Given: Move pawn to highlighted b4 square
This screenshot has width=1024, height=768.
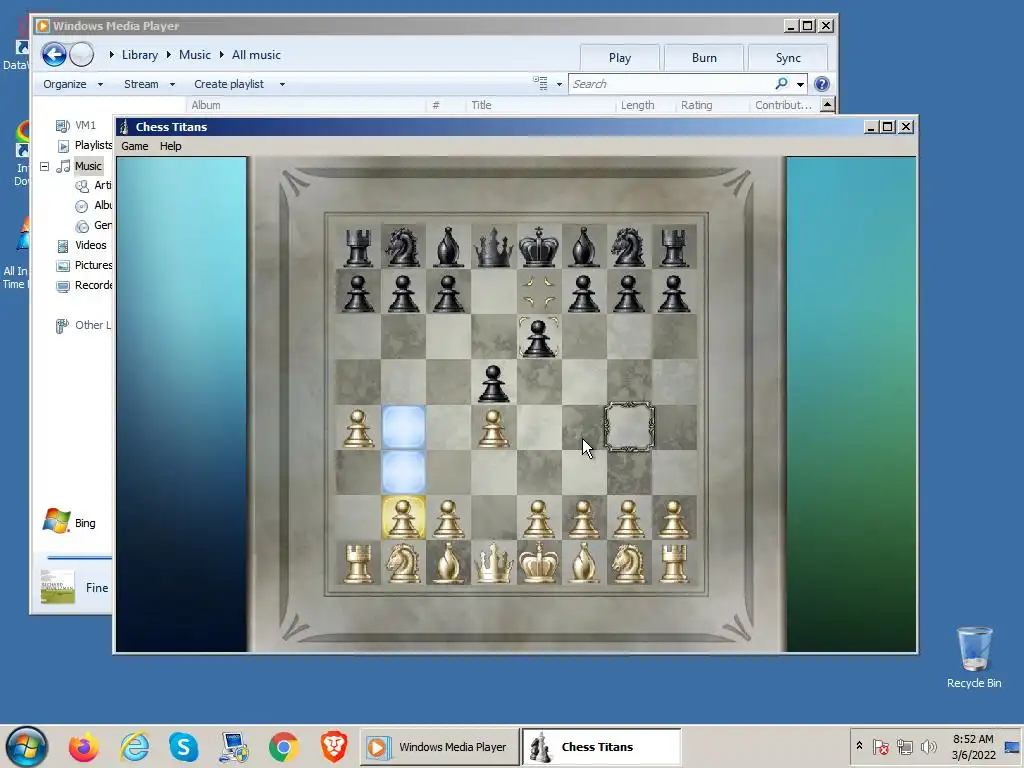Looking at the screenshot, I should click(404, 428).
